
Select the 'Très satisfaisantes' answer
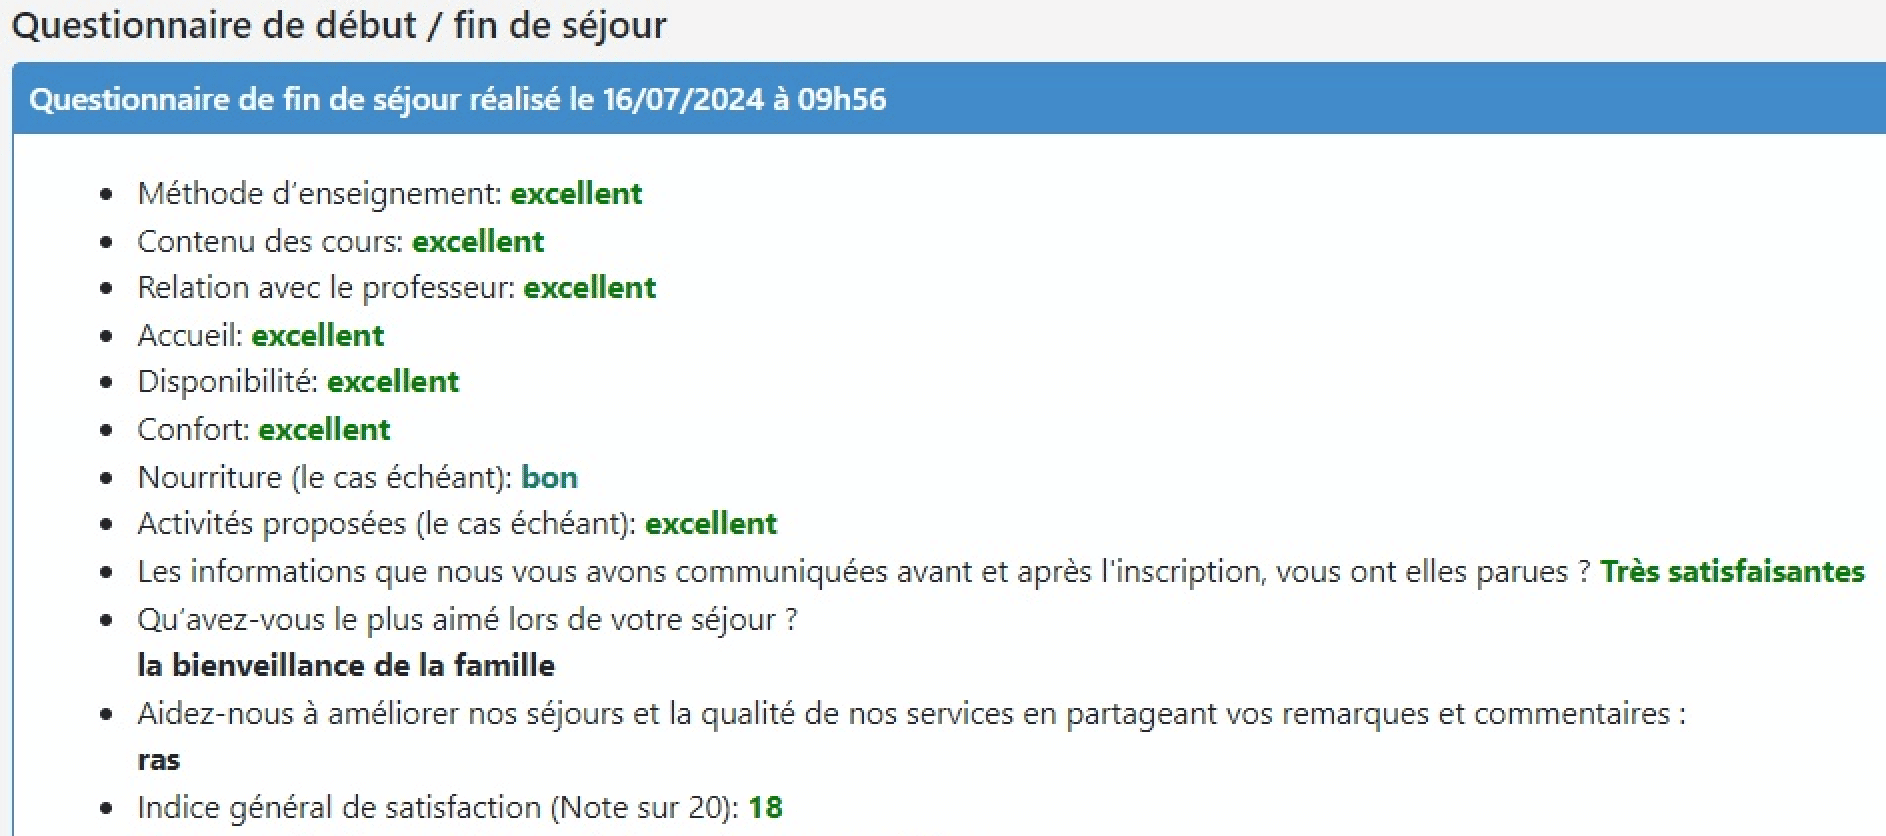pos(1732,571)
